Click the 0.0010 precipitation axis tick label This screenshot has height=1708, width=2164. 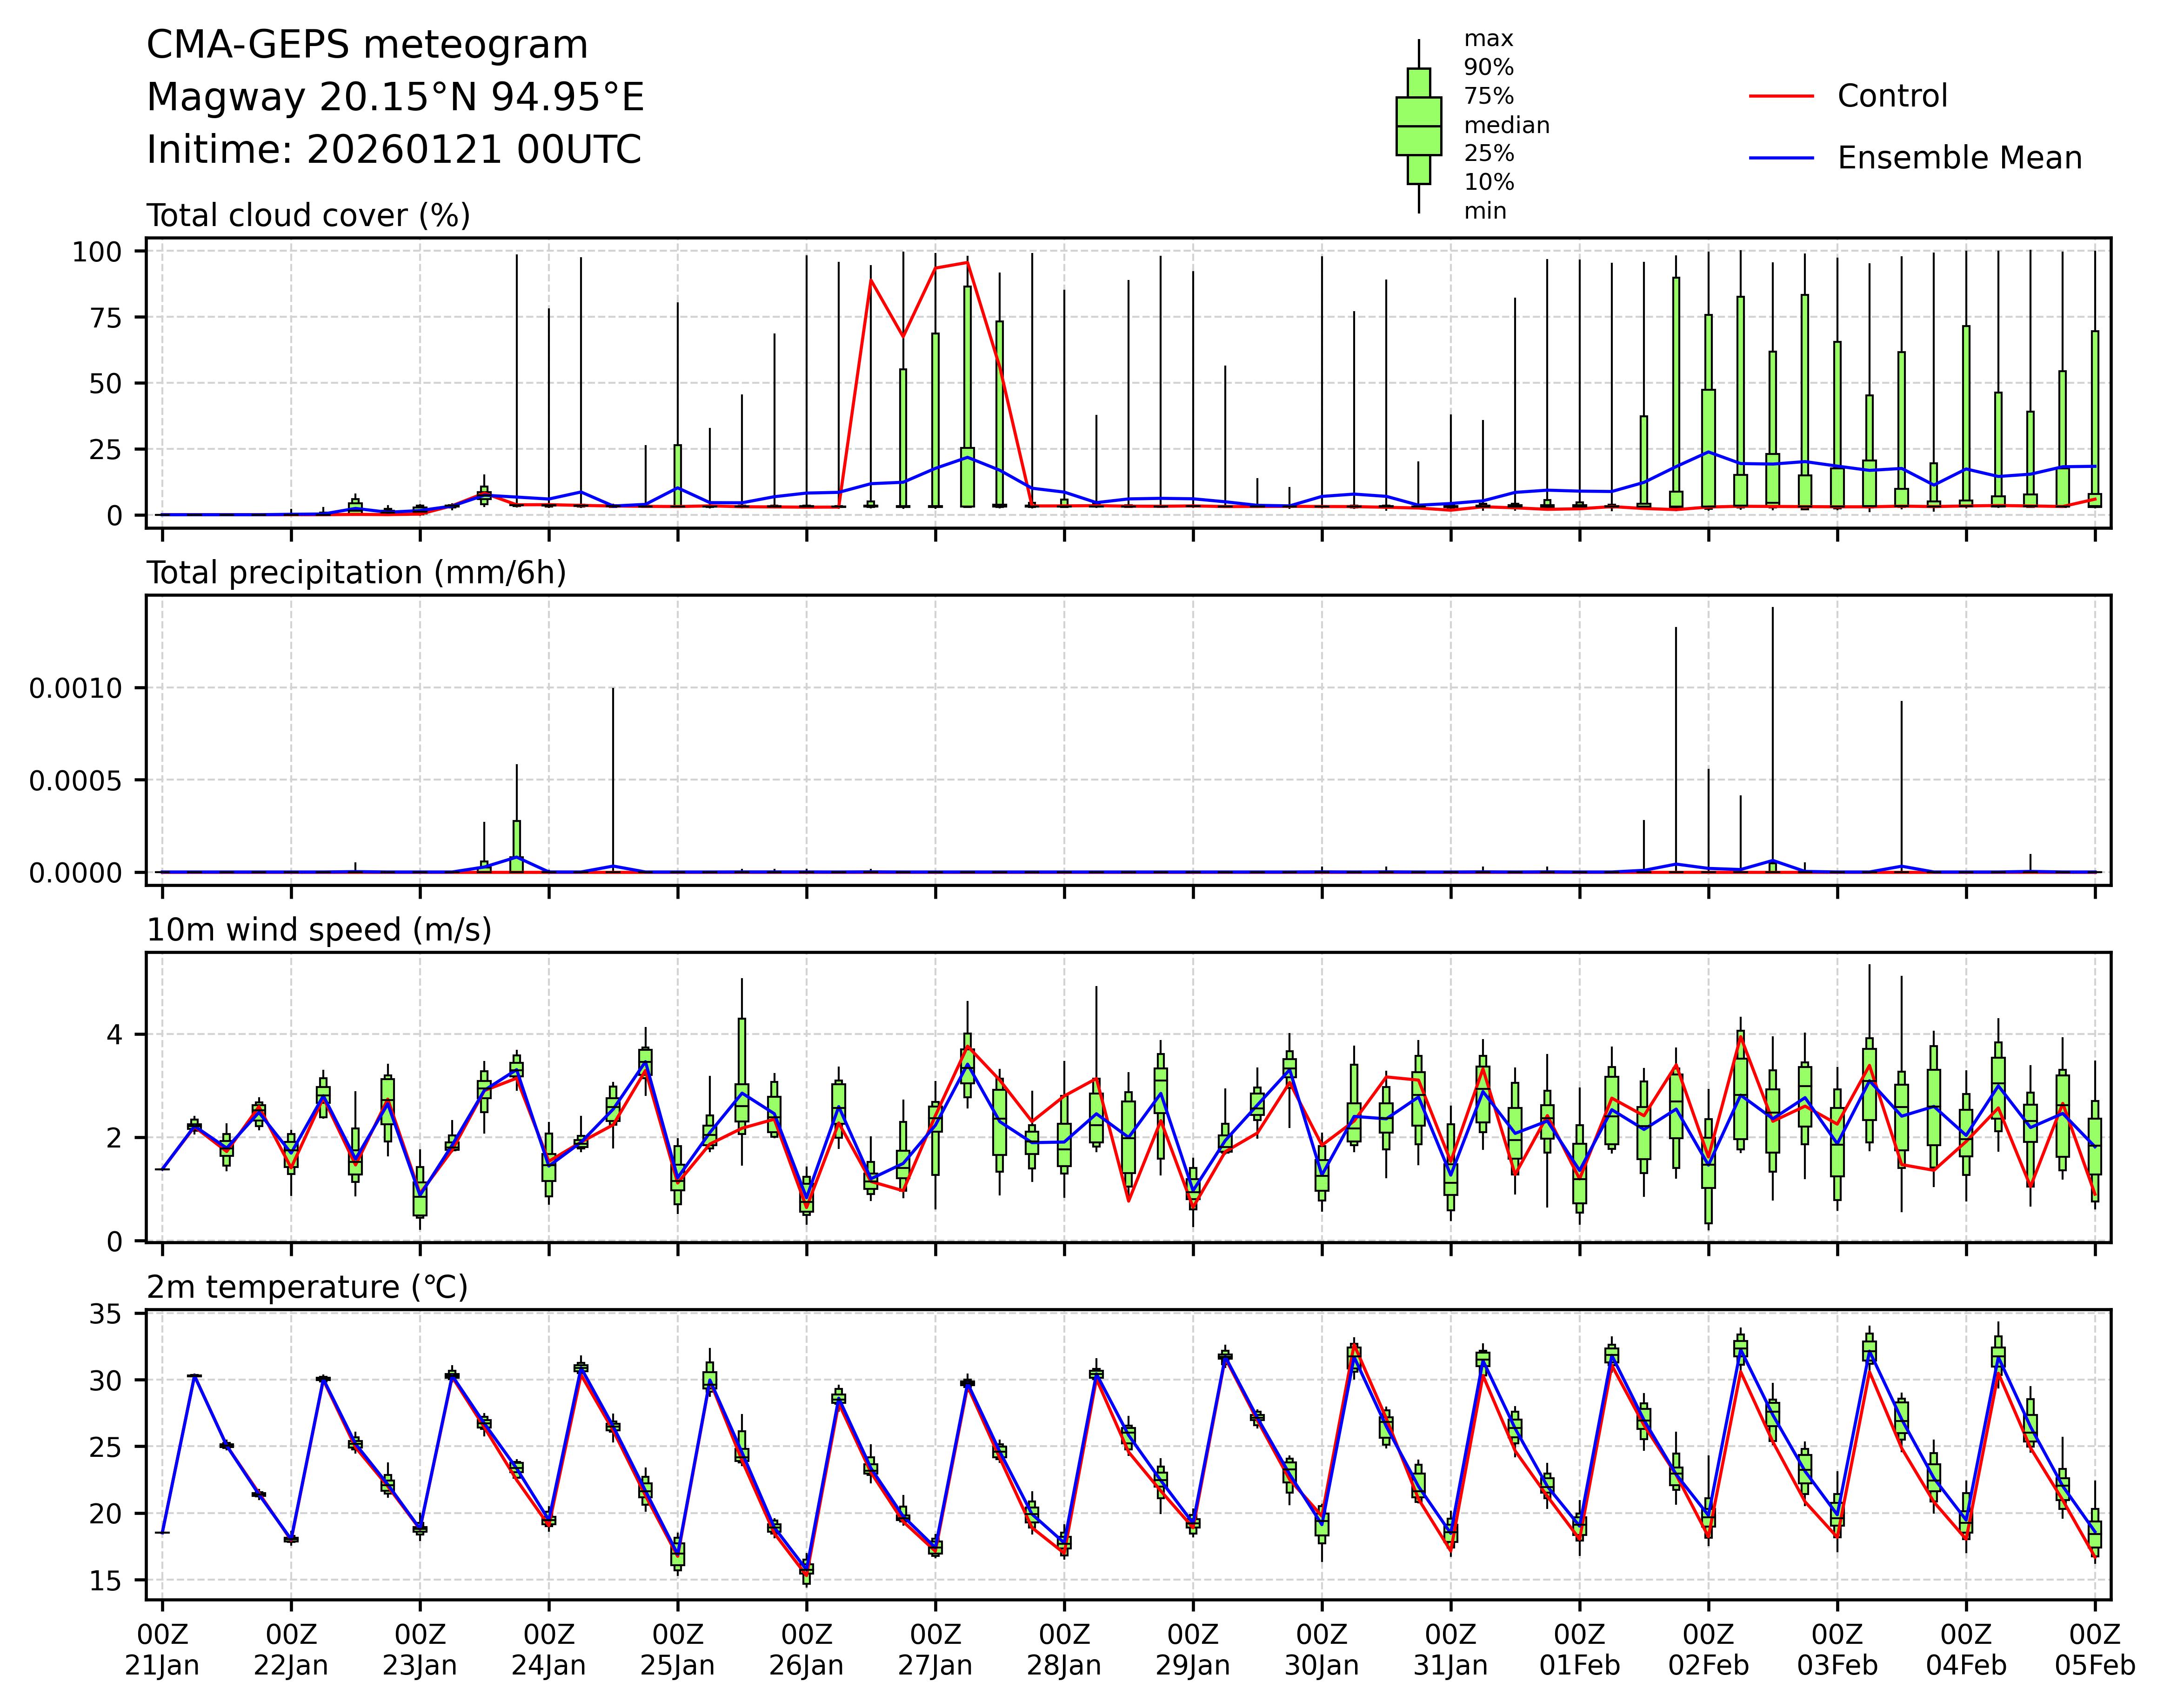pyautogui.click(x=75, y=688)
